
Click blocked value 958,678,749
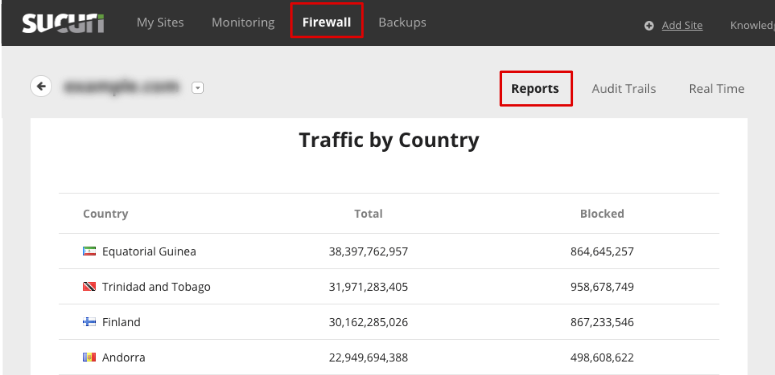tap(602, 287)
